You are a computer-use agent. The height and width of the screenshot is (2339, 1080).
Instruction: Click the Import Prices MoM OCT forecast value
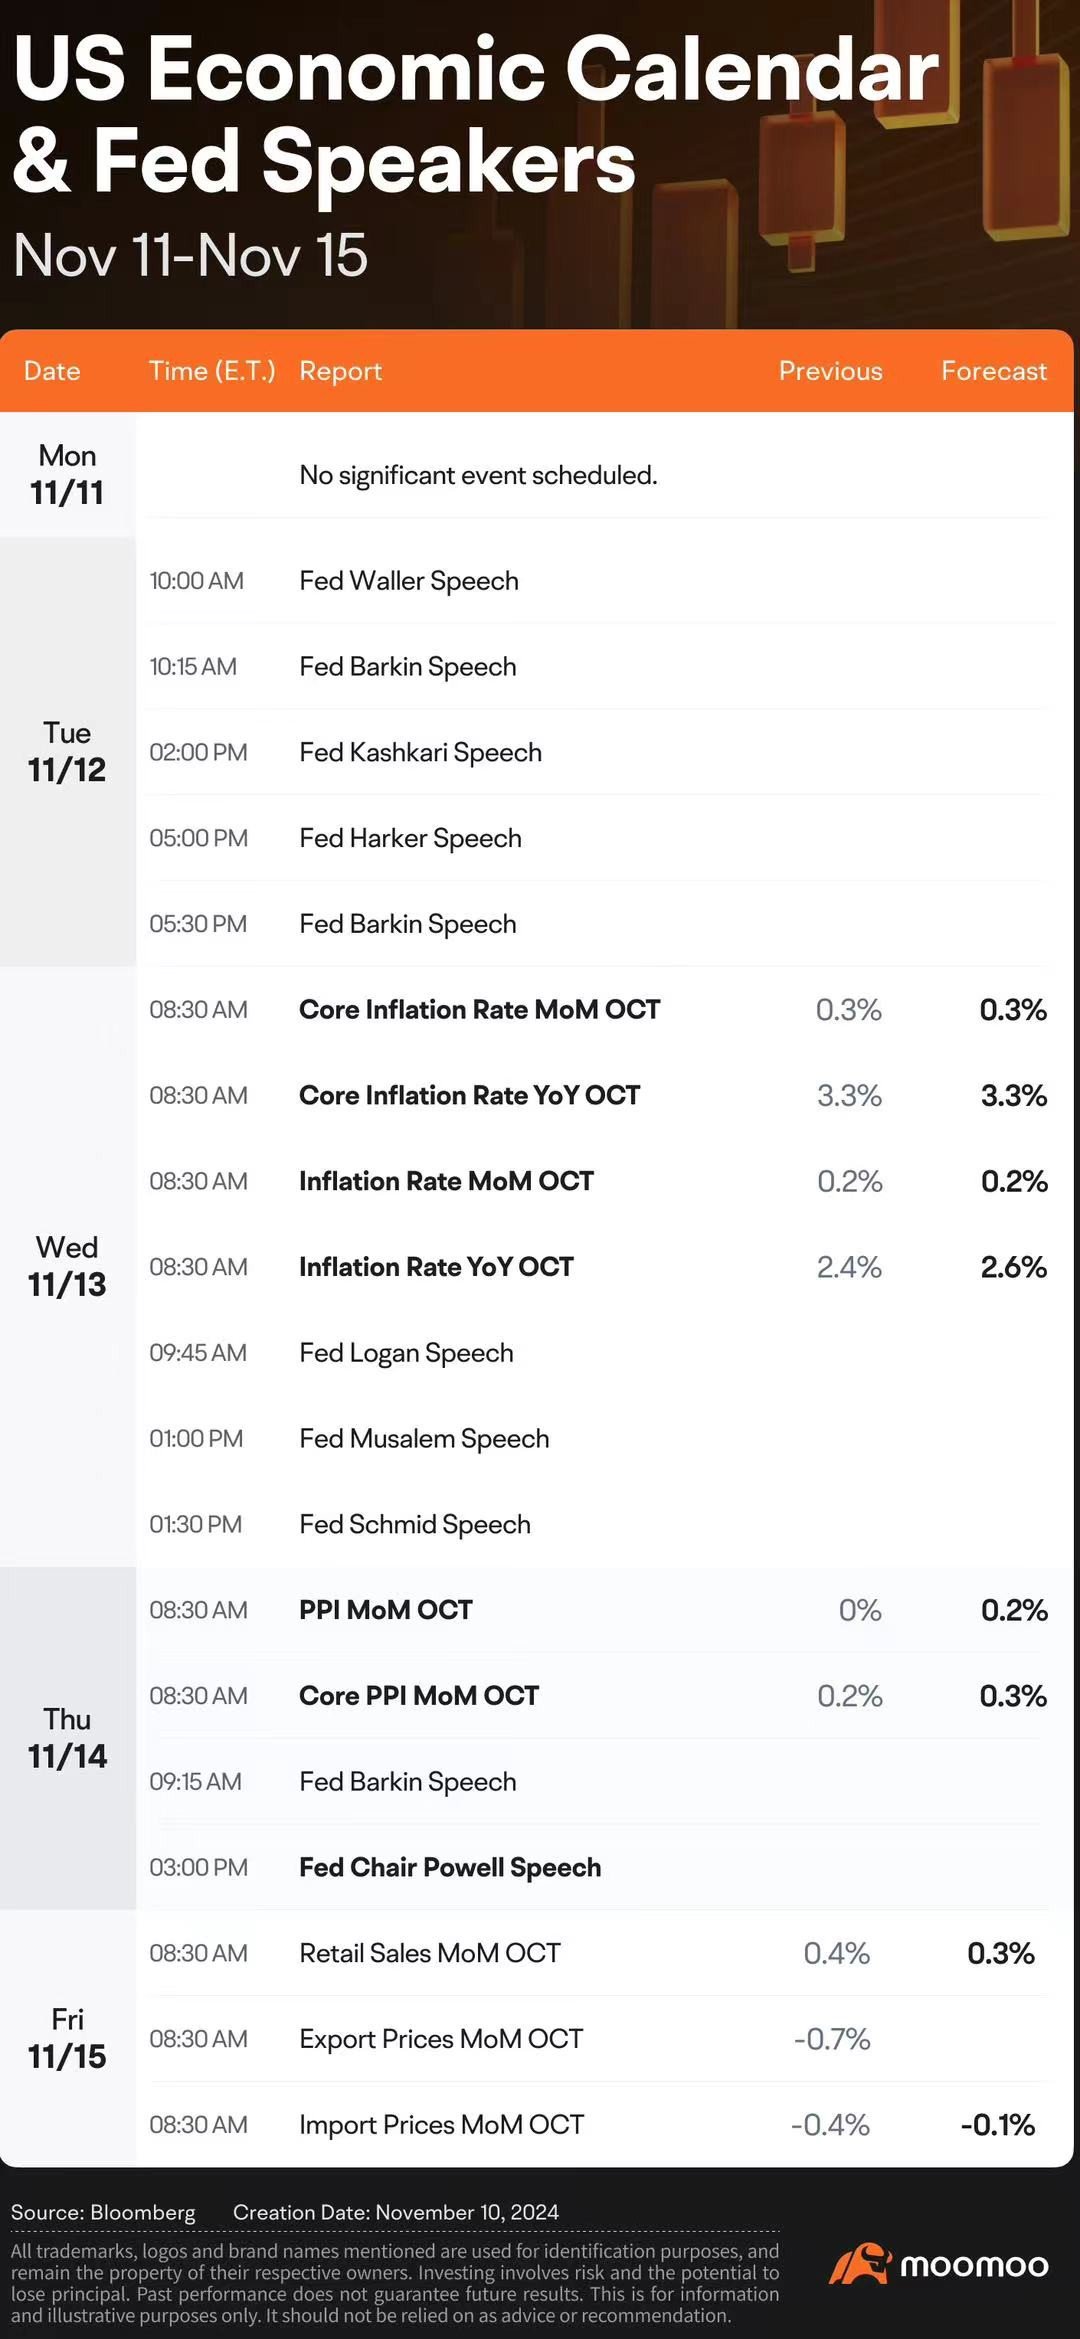[997, 2125]
